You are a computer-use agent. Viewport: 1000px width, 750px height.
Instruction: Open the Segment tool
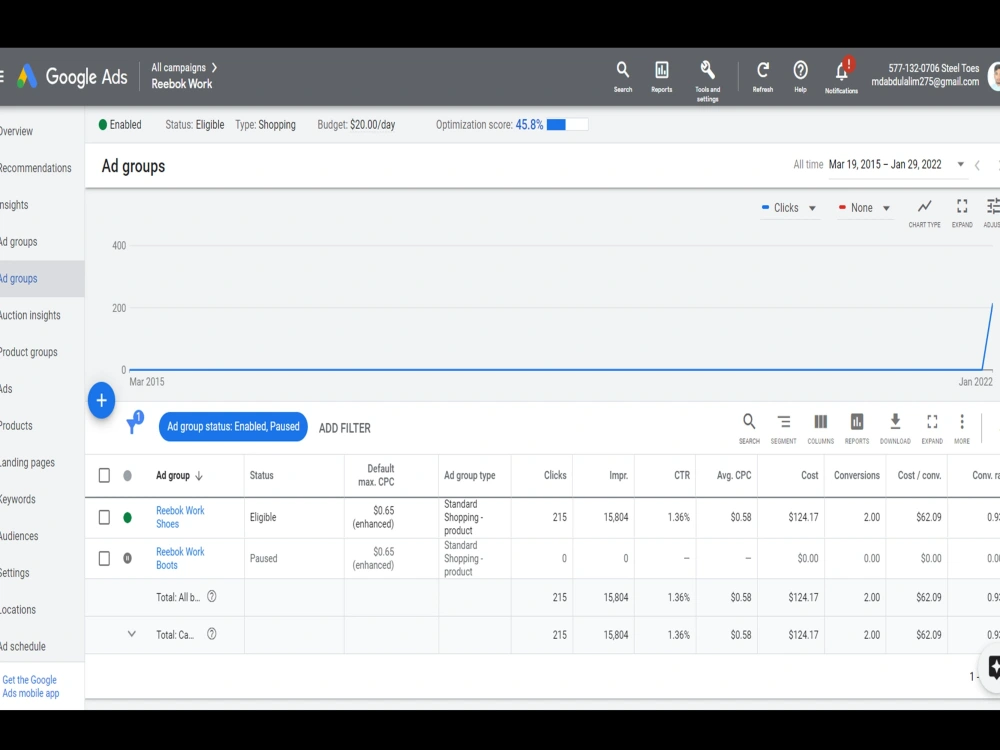point(783,429)
